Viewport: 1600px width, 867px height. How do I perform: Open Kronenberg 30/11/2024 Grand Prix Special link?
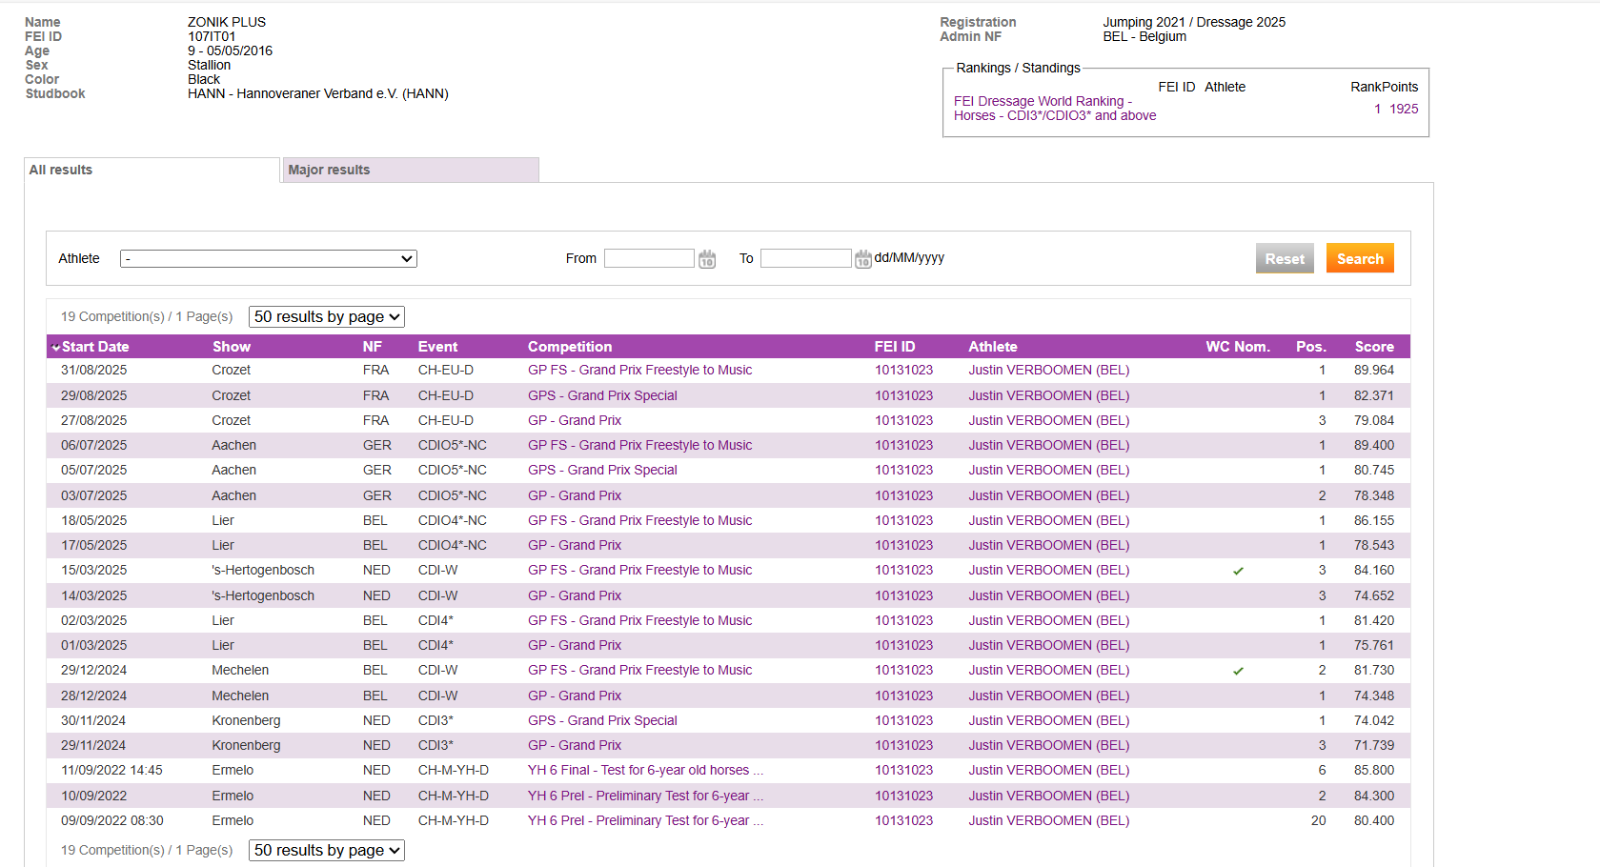[602, 721]
